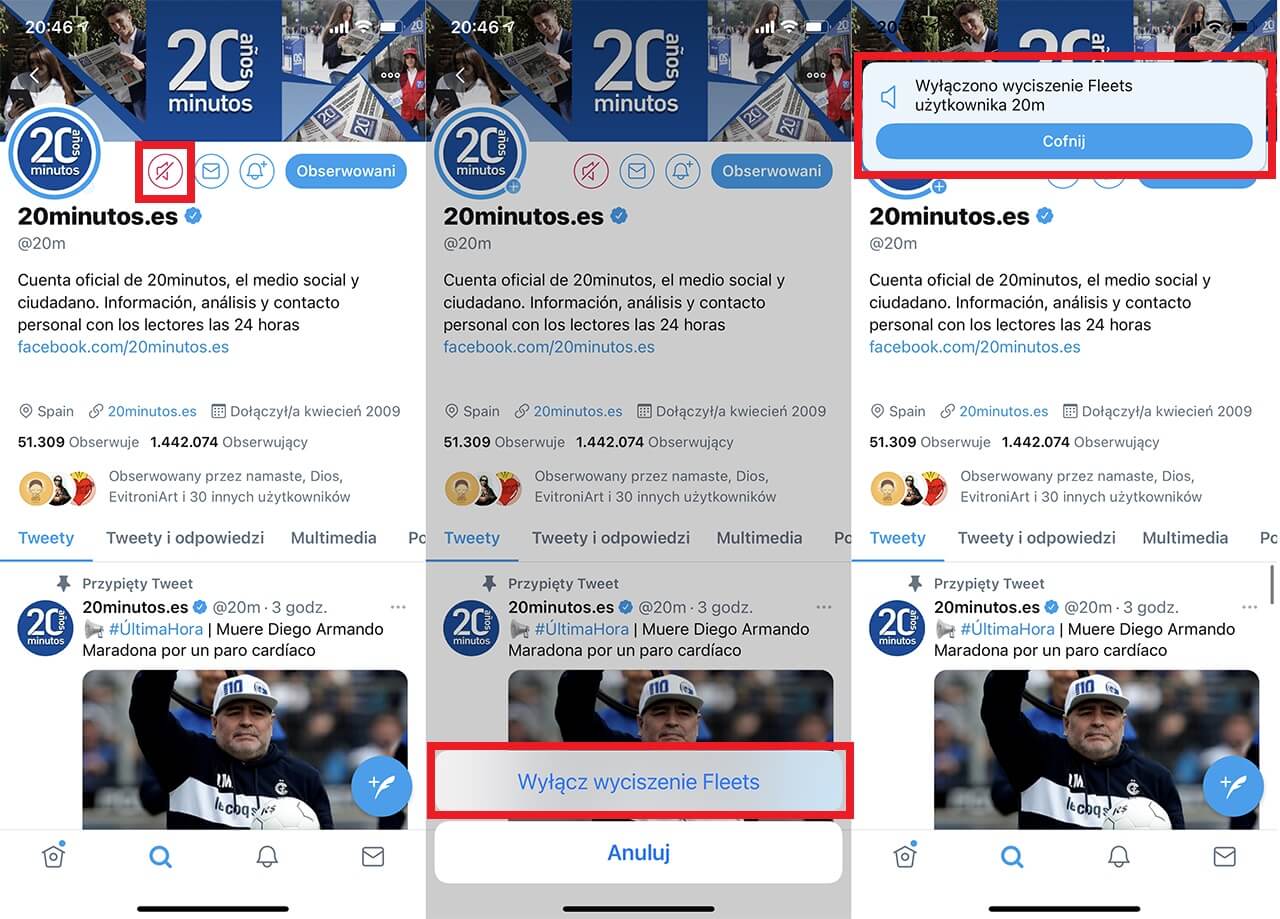This screenshot has height=919, width=1280.
Task: Expand pinned tweet options dots in right screen
Action: (1250, 607)
